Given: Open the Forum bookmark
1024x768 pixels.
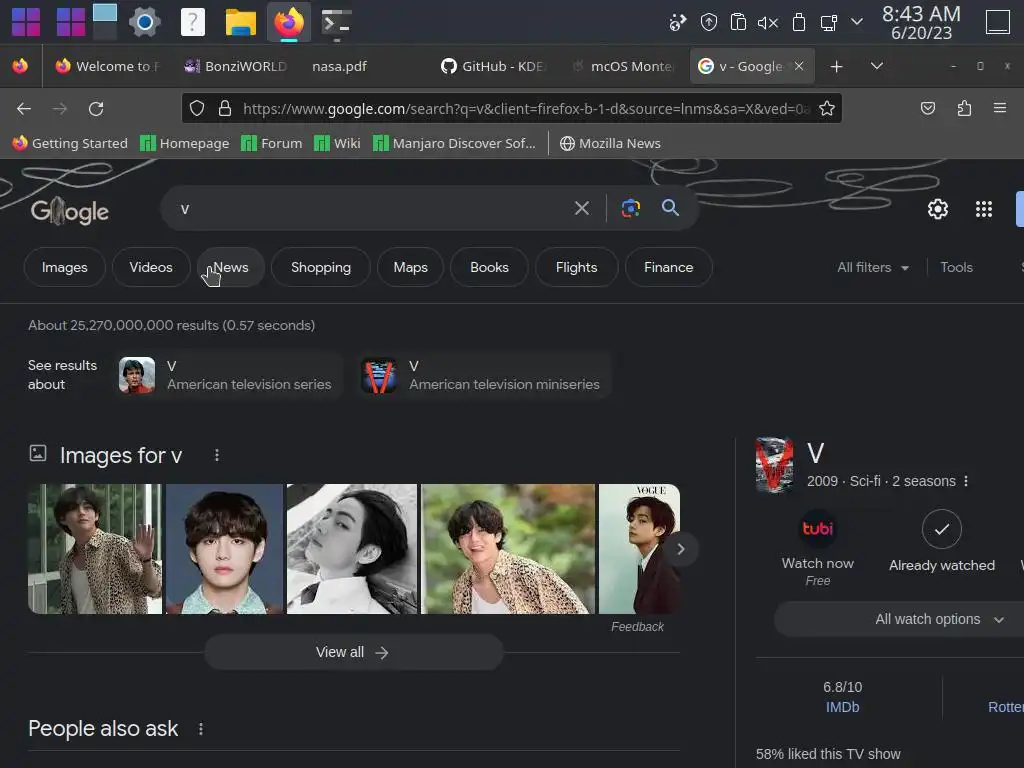Looking at the screenshot, I should click(x=272, y=143).
